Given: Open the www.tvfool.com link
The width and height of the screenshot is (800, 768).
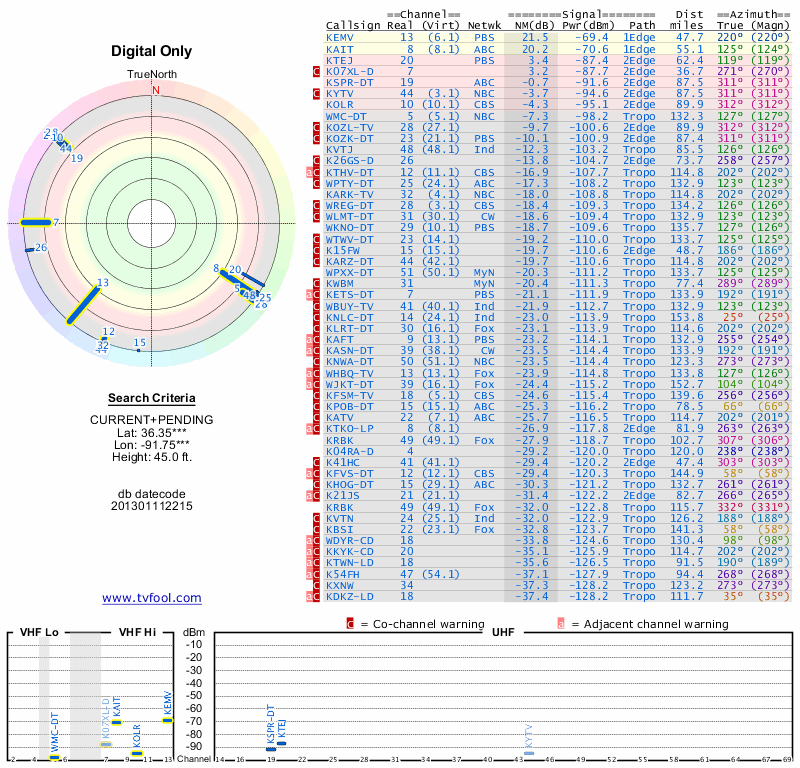Looking at the screenshot, I should (x=152, y=598).
